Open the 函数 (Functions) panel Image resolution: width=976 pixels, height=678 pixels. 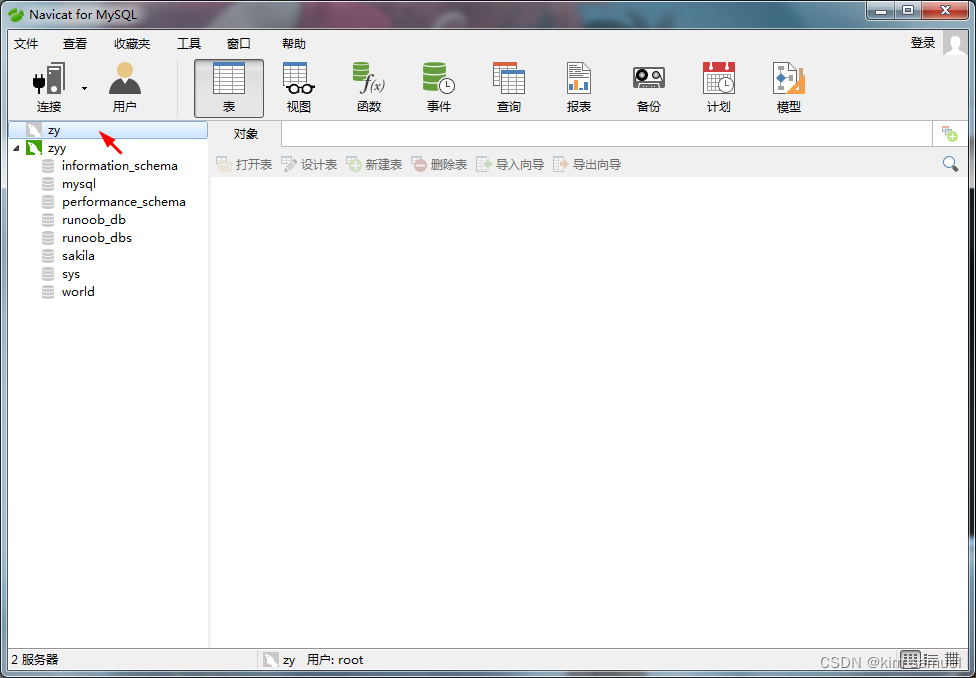coord(368,85)
